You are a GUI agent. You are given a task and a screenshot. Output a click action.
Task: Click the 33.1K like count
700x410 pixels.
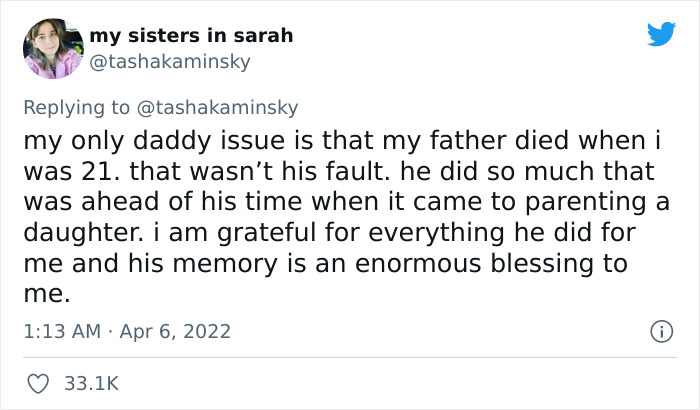[x=91, y=383]
